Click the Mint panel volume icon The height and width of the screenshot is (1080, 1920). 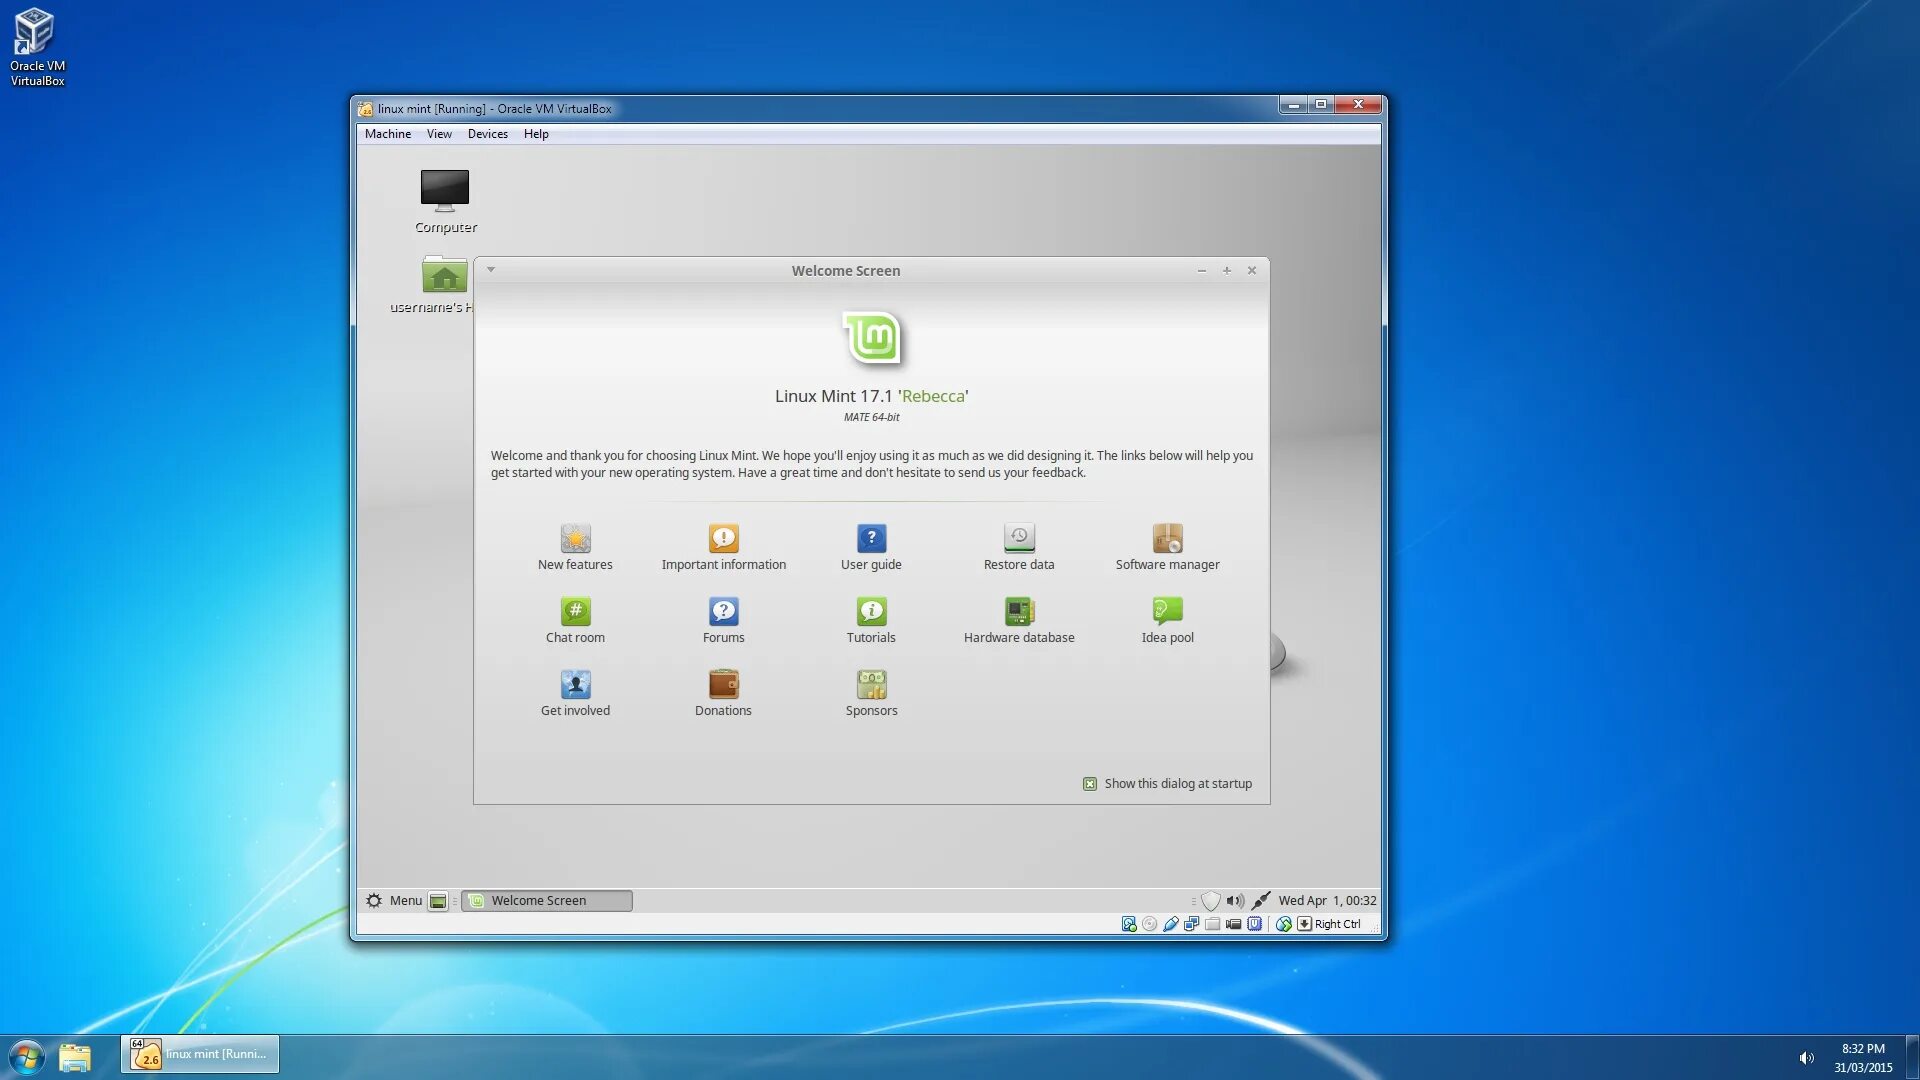pyautogui.click(x=1235, y=901)
